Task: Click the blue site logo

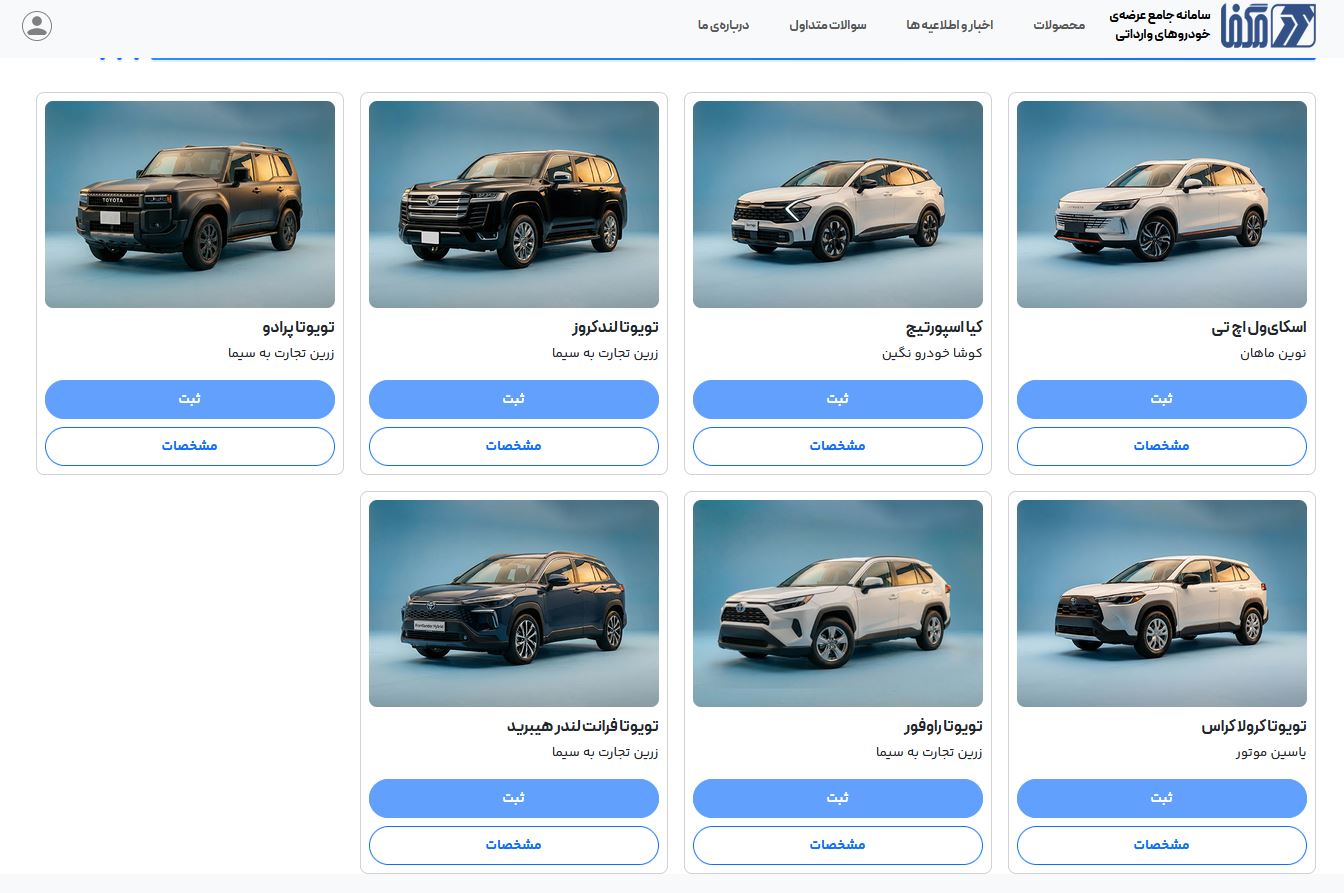Action: 1255,26
